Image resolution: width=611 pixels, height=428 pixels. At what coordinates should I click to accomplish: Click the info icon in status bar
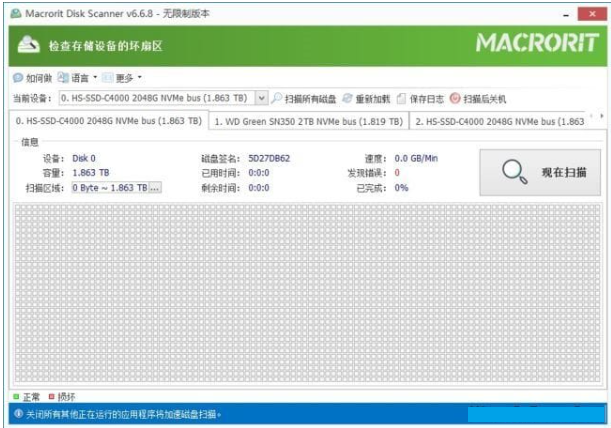click(18, 414)
